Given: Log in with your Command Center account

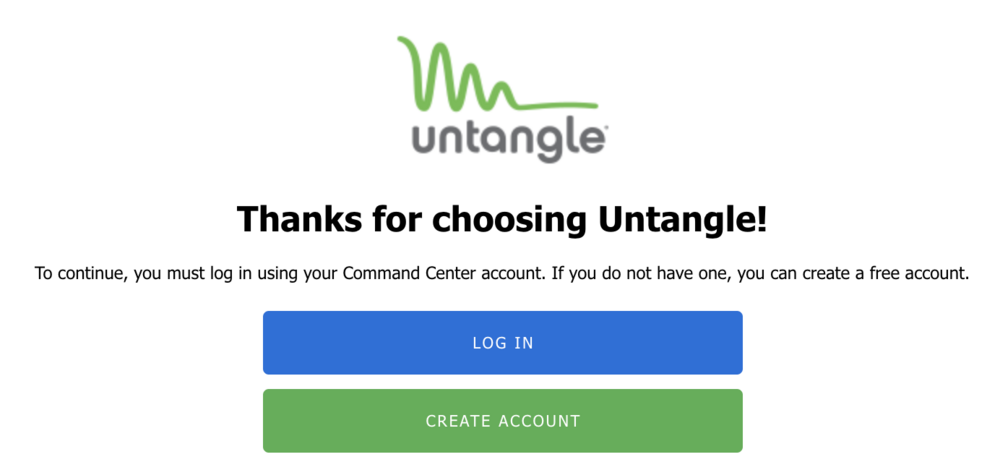Looking at the screenshot, I should (502, 343).
